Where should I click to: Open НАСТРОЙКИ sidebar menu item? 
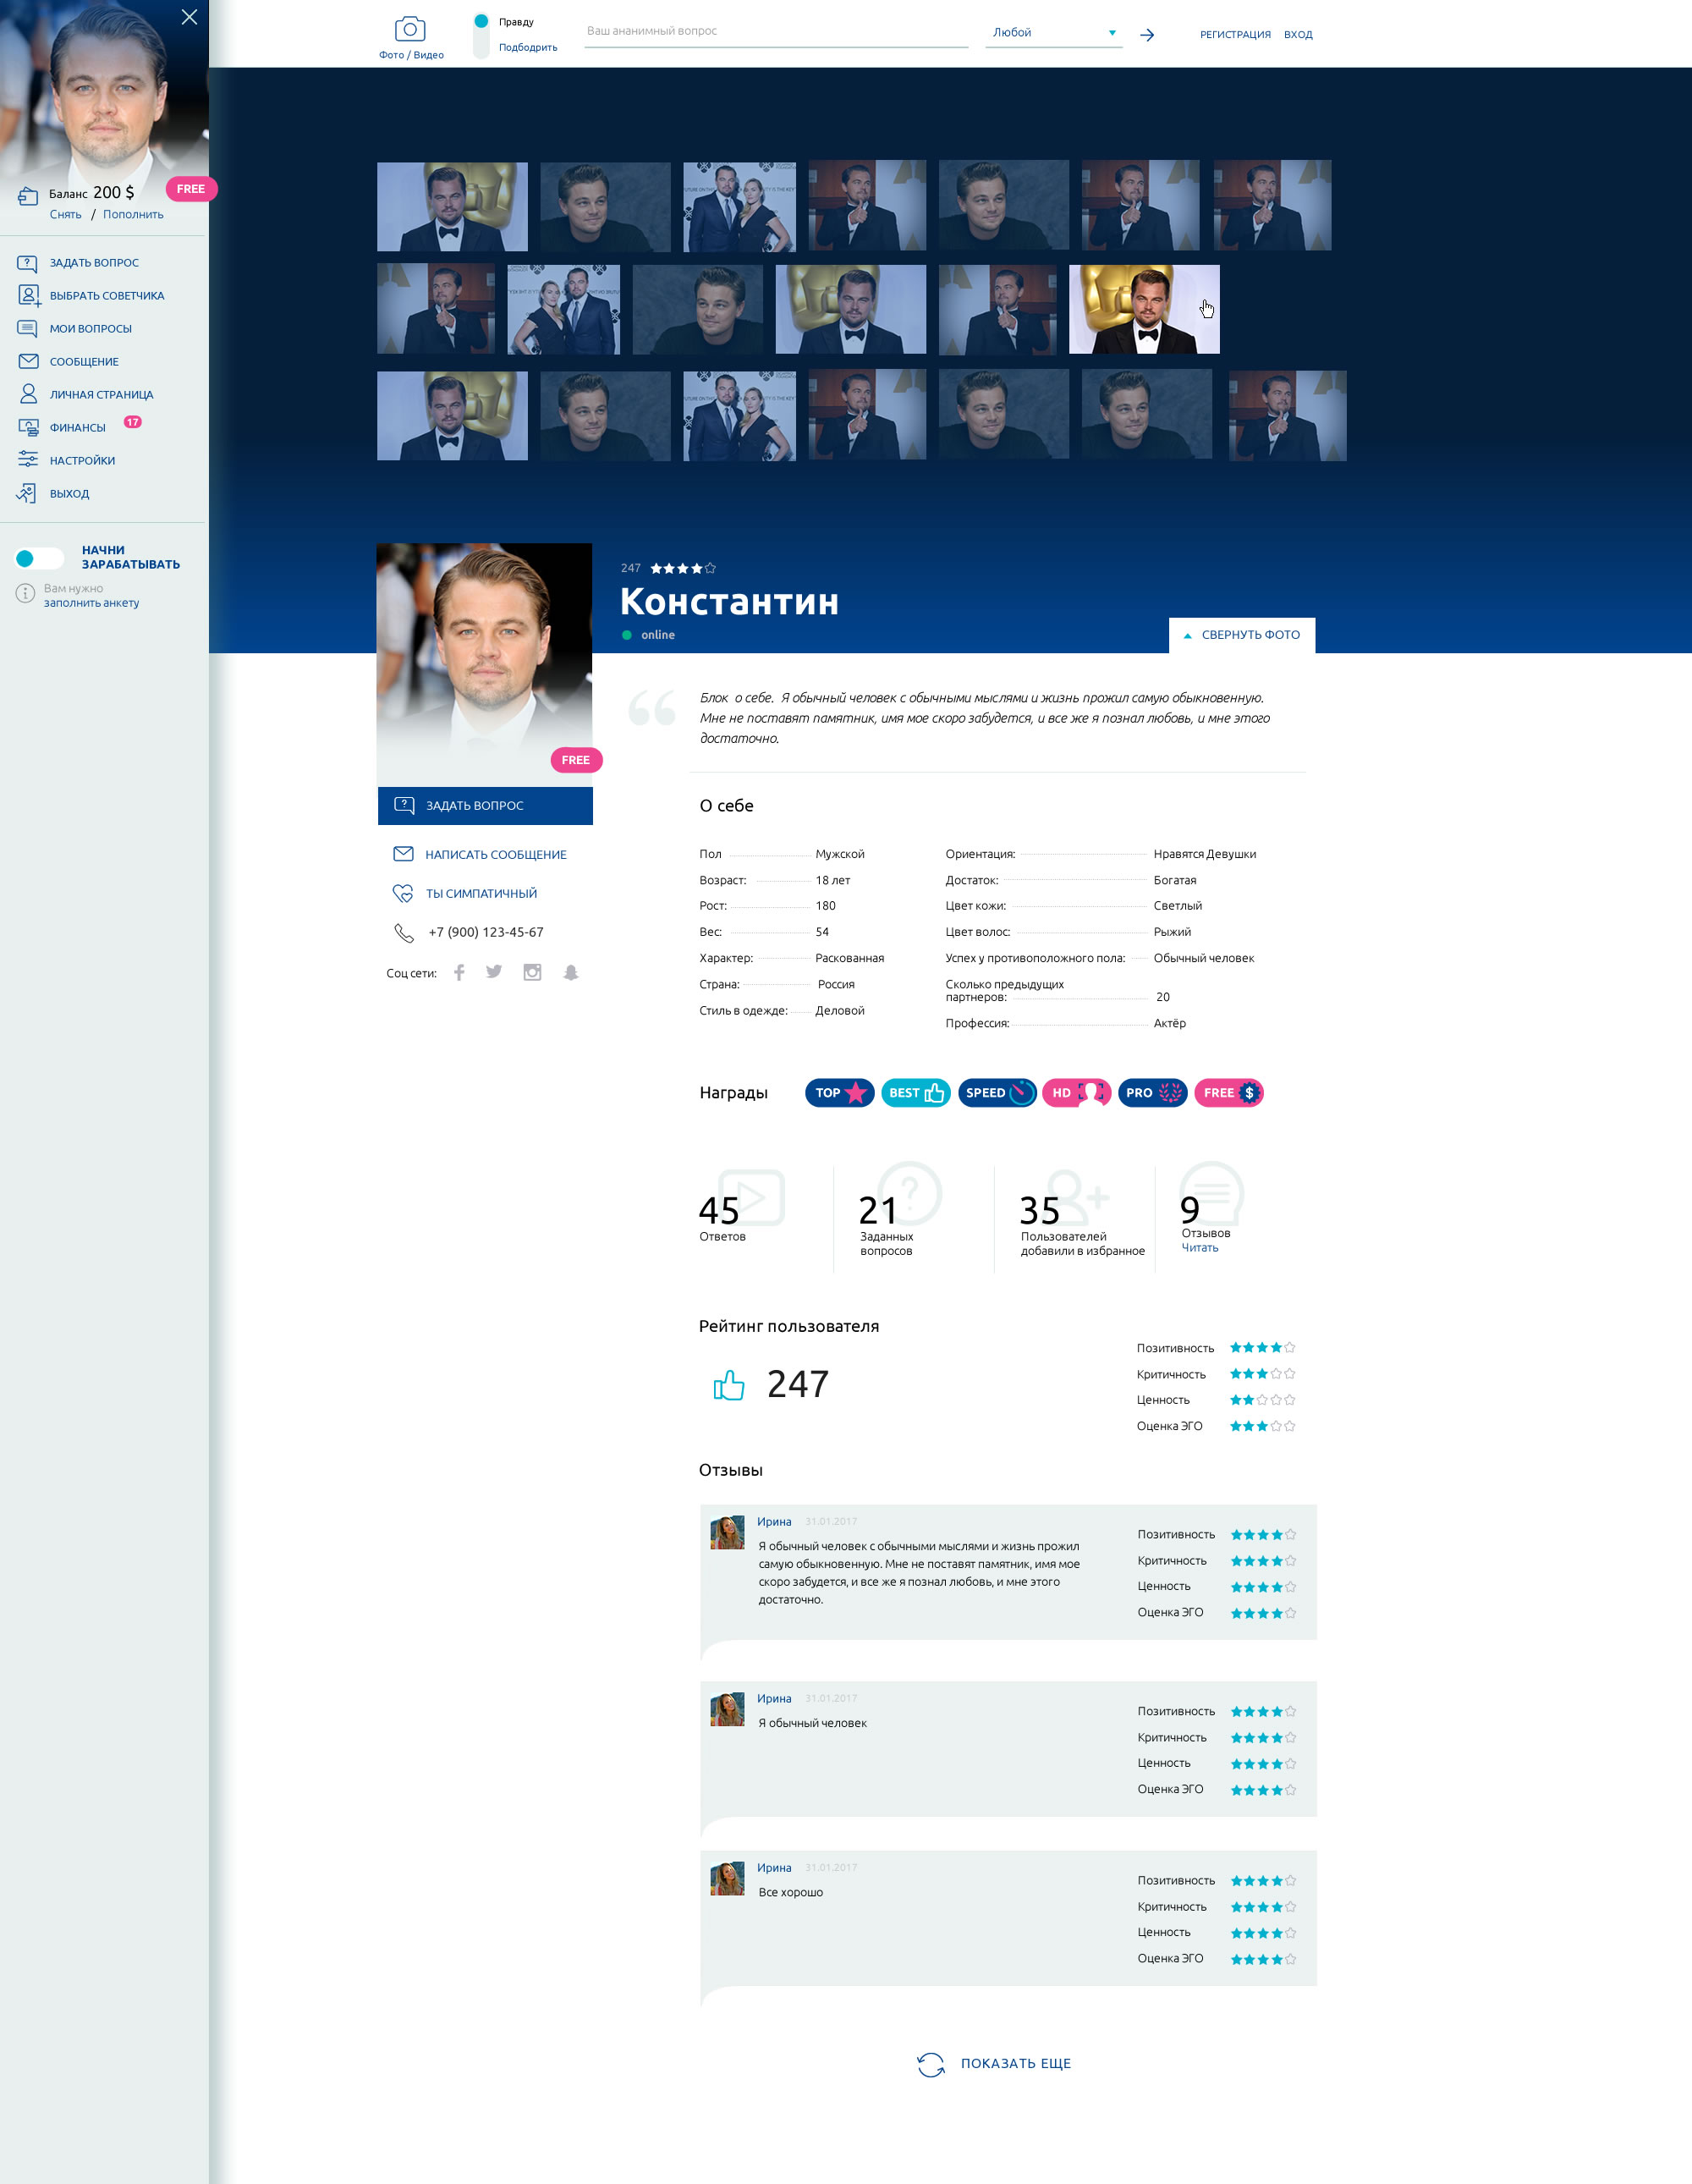82,461
